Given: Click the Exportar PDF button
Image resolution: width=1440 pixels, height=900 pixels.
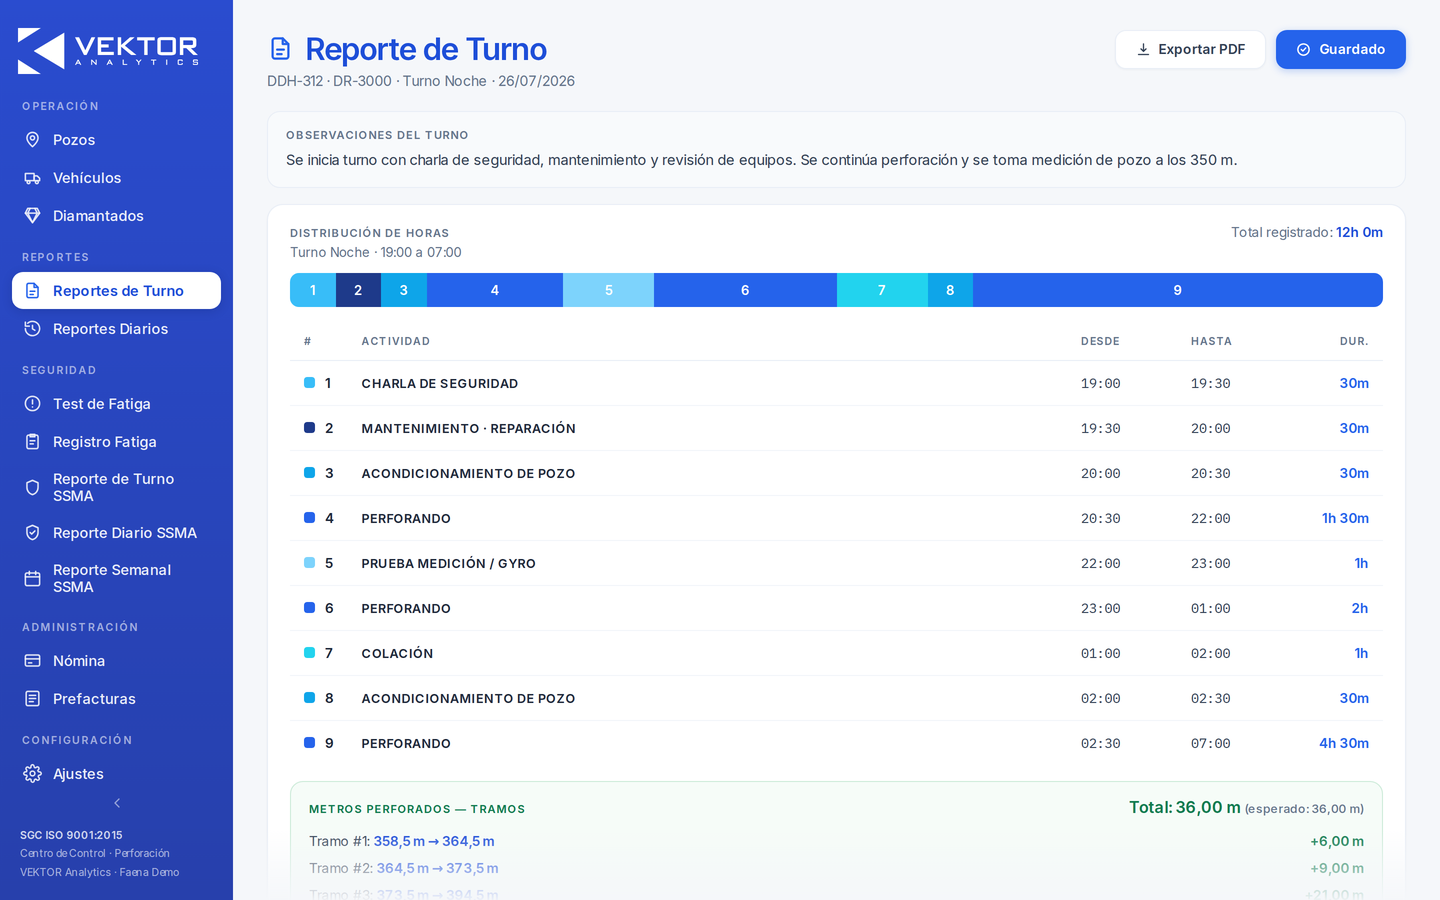Looking at the screenshot, I should (x=1190, y=49).
